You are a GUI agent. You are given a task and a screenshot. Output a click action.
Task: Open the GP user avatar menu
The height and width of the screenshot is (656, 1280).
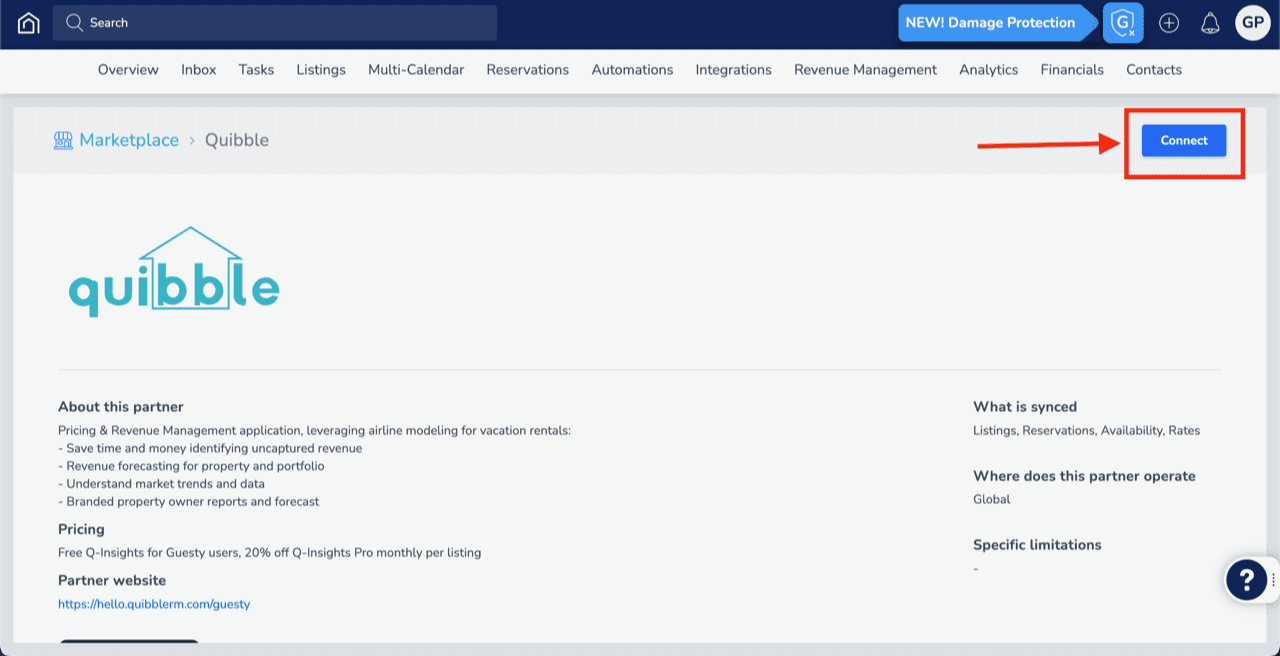[1253, 22]
